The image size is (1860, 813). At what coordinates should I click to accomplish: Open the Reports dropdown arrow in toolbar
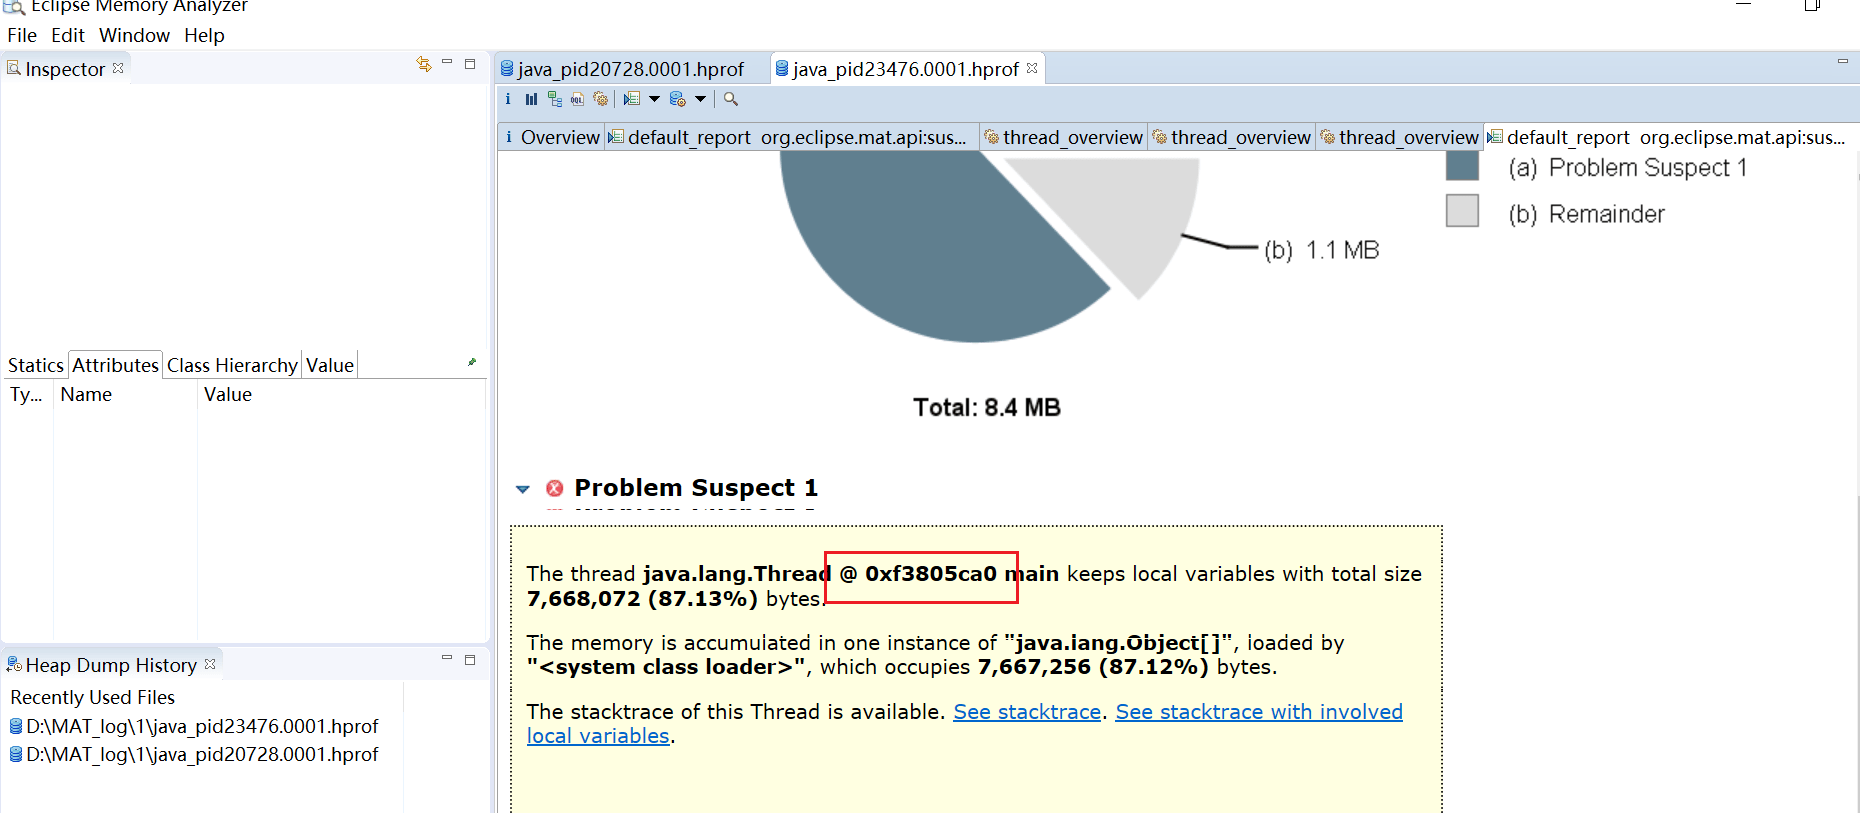coord(655,99)
